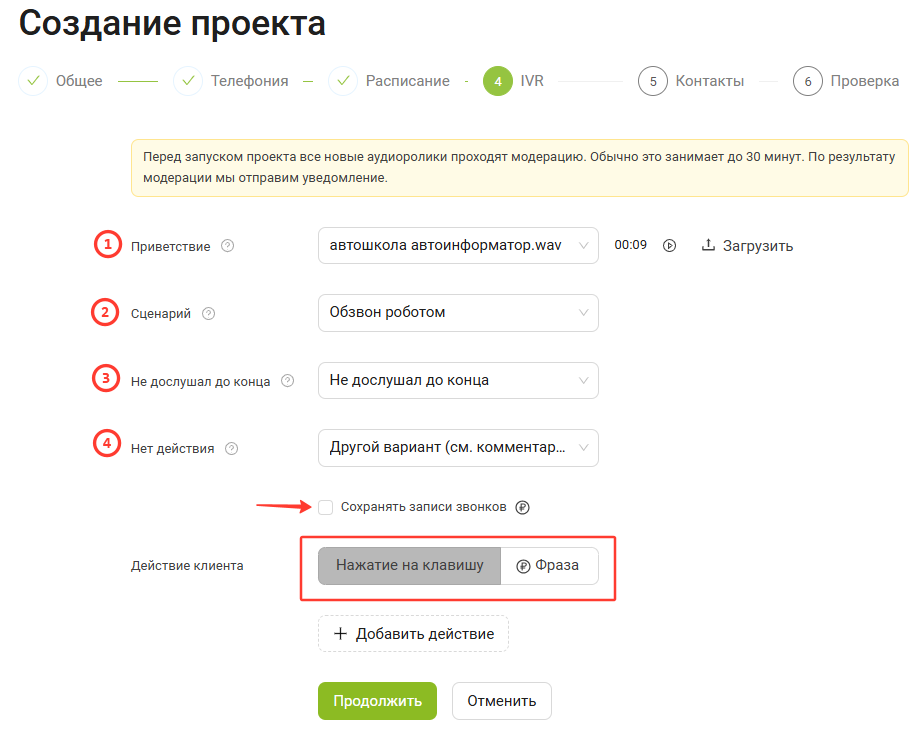
Task: Open the Сценарий dropdown showing Обзвон роботом
Action: pos(458,313)
